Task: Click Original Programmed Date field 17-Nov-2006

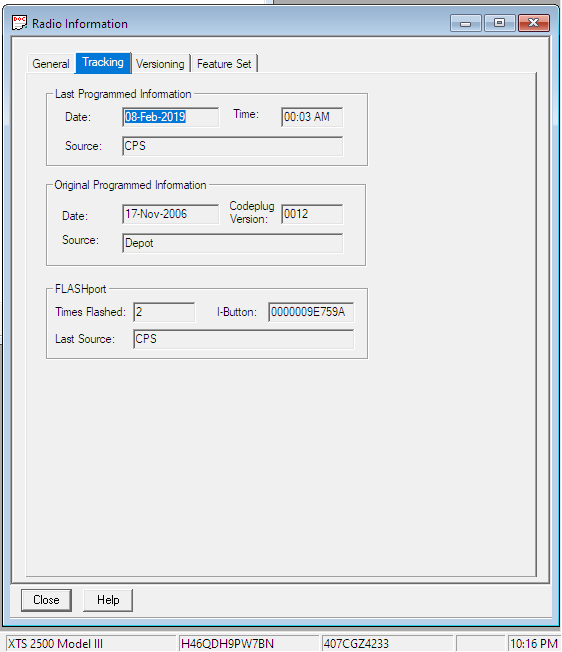Action: [170, 214]
